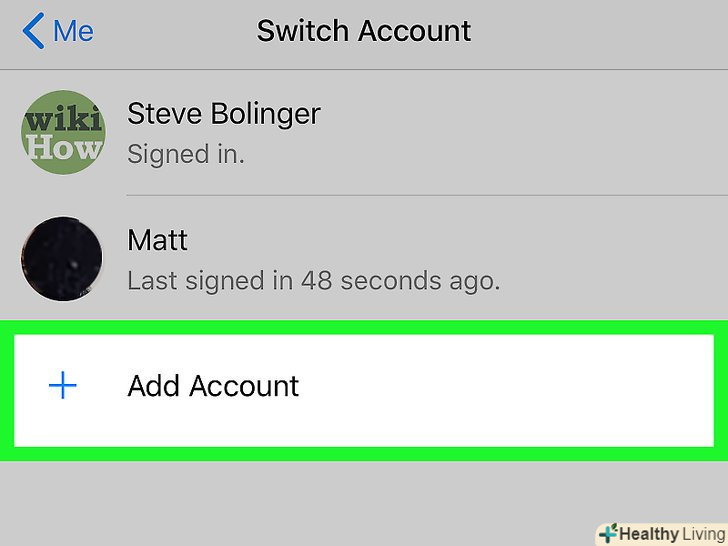Tap empty space right of Add Account label
The width and height of the screenshot is (728, 546).
coord(500,386)
